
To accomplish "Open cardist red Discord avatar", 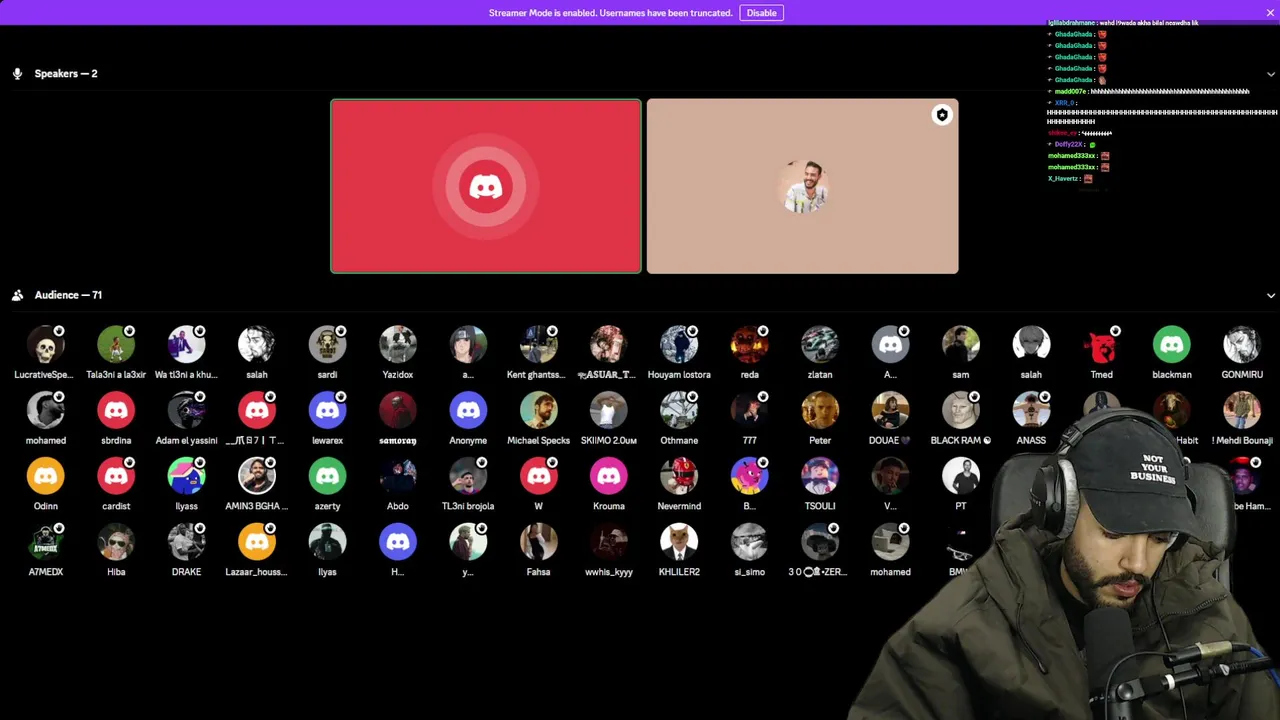I will pos(116,477).
